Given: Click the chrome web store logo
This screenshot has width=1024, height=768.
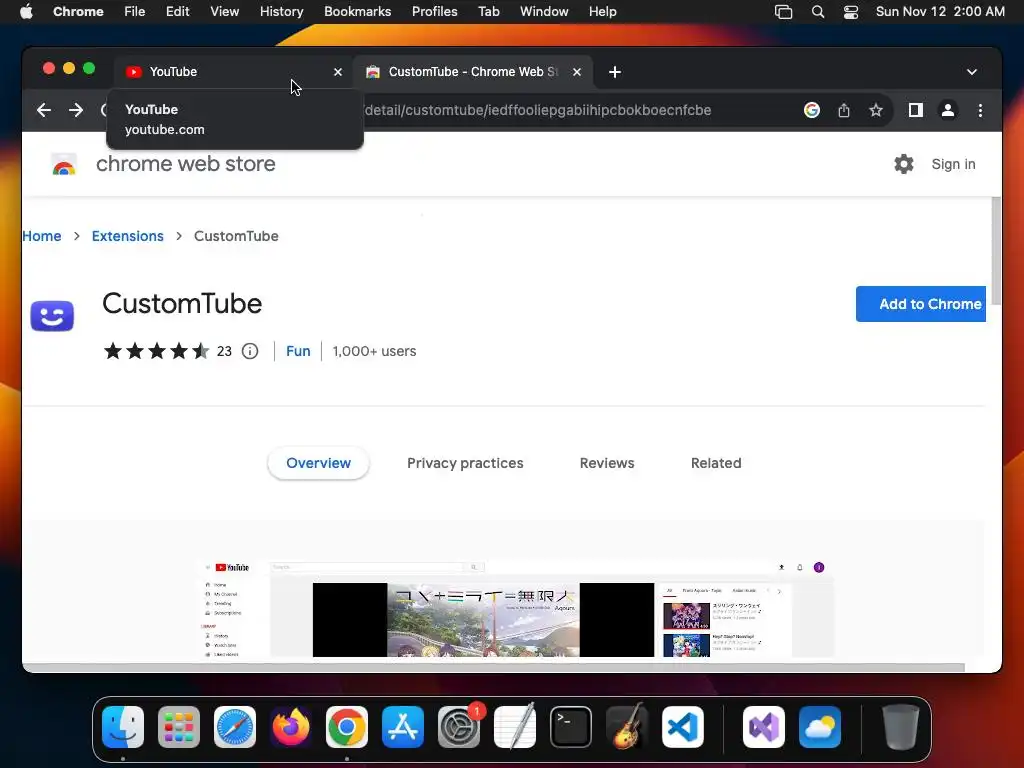Looking at the screenshot, I should click(x=64, y=165).
